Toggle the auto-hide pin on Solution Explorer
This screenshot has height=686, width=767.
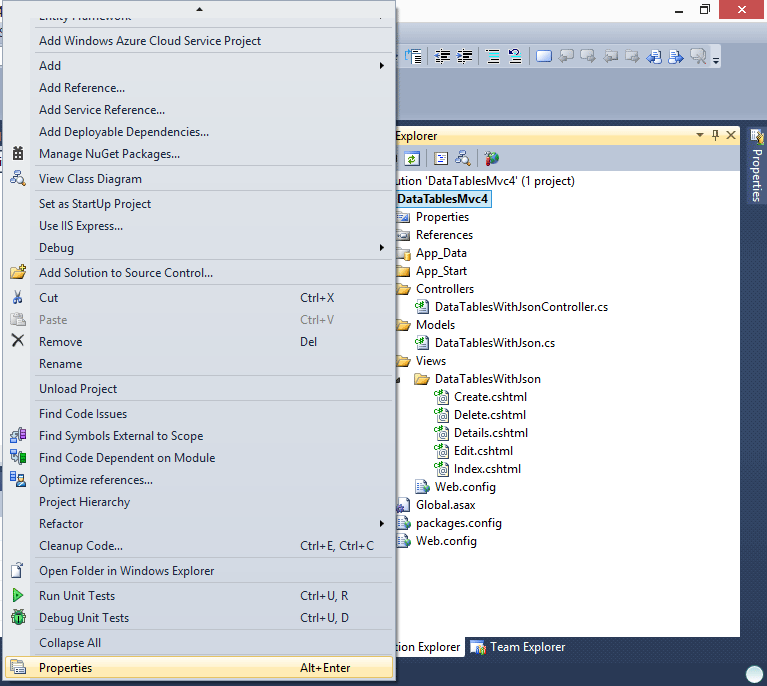tap(715, 135)
